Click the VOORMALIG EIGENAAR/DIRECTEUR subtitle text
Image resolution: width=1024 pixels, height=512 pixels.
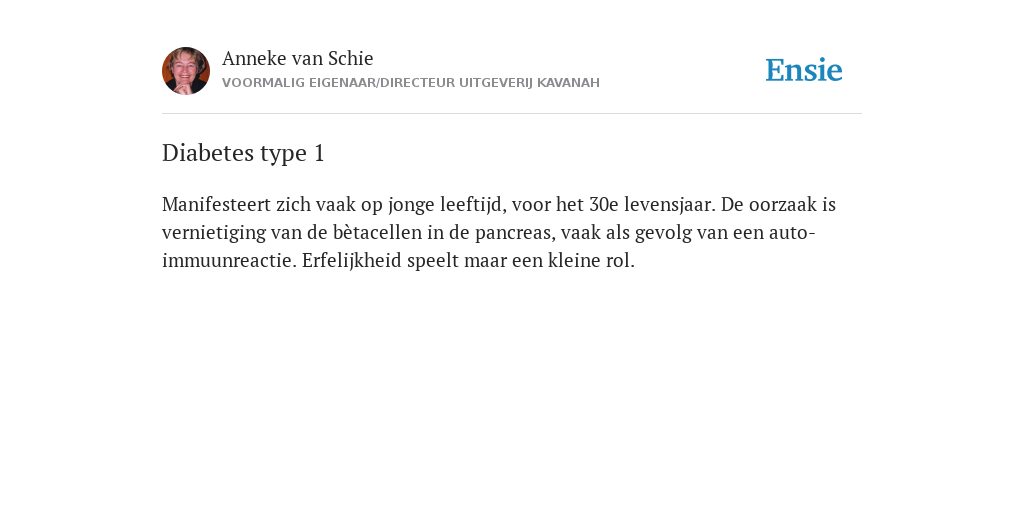[339, 83]
